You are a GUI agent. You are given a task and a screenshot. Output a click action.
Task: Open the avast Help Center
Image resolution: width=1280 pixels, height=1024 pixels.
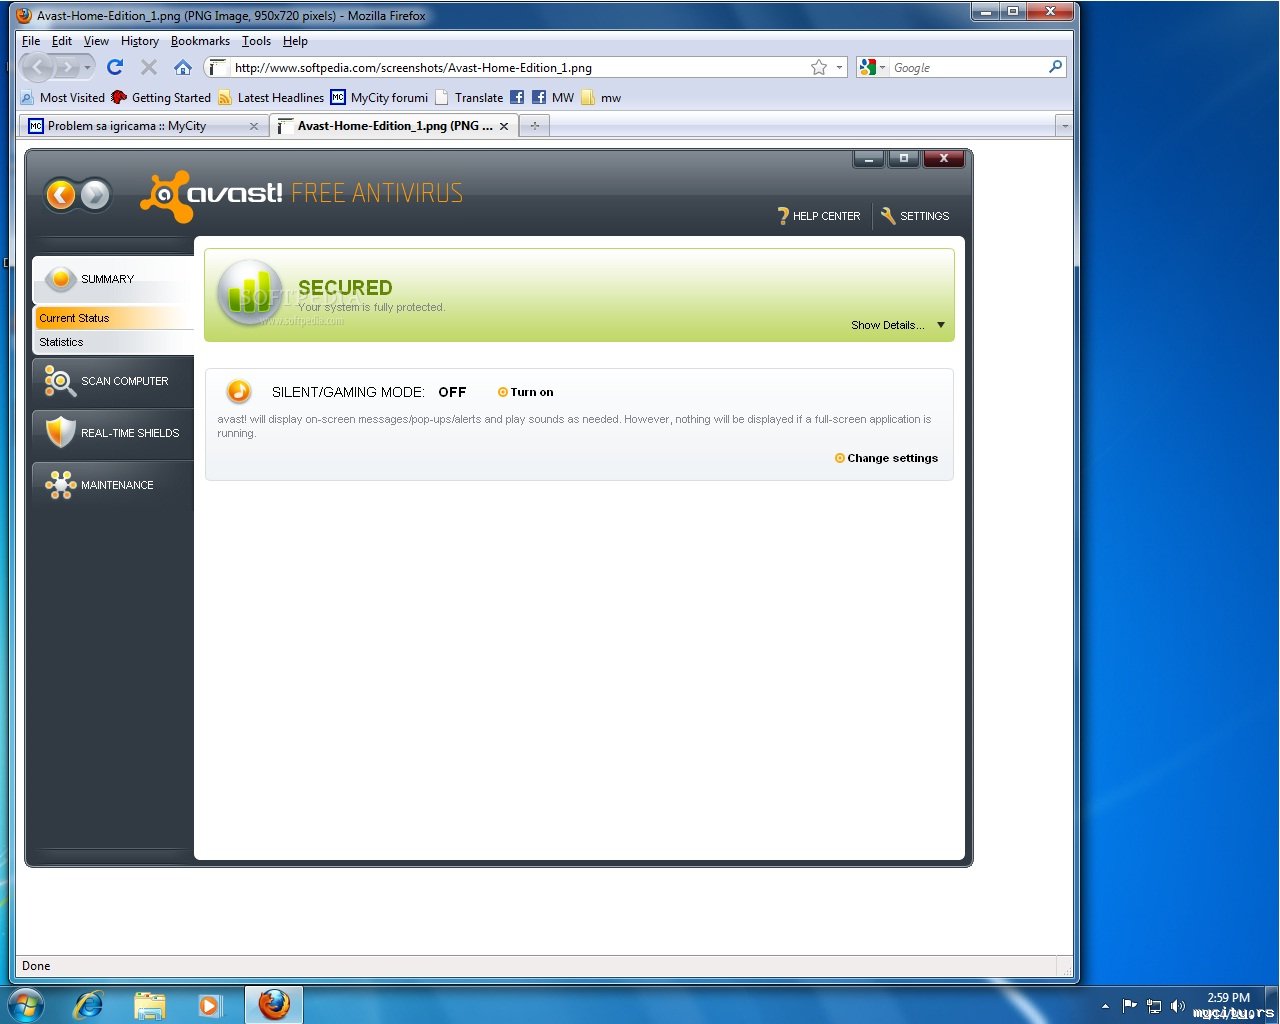click(818, 216)
